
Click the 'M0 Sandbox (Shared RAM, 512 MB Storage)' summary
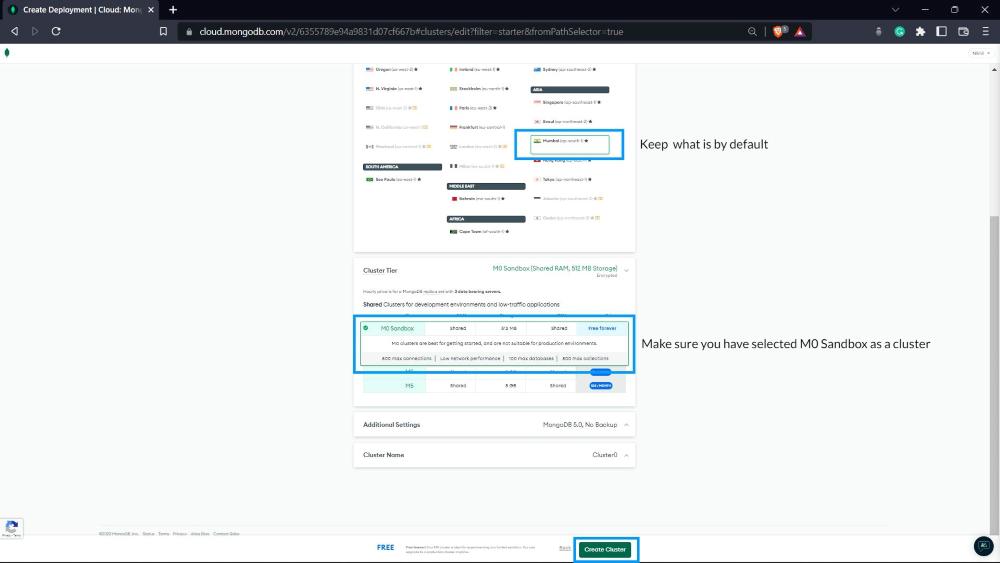tap(555, 268)
